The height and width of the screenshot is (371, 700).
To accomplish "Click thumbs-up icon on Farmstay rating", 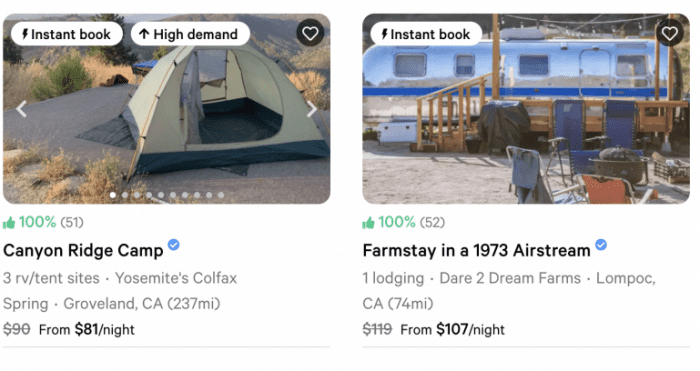I will tap(368, 222).
